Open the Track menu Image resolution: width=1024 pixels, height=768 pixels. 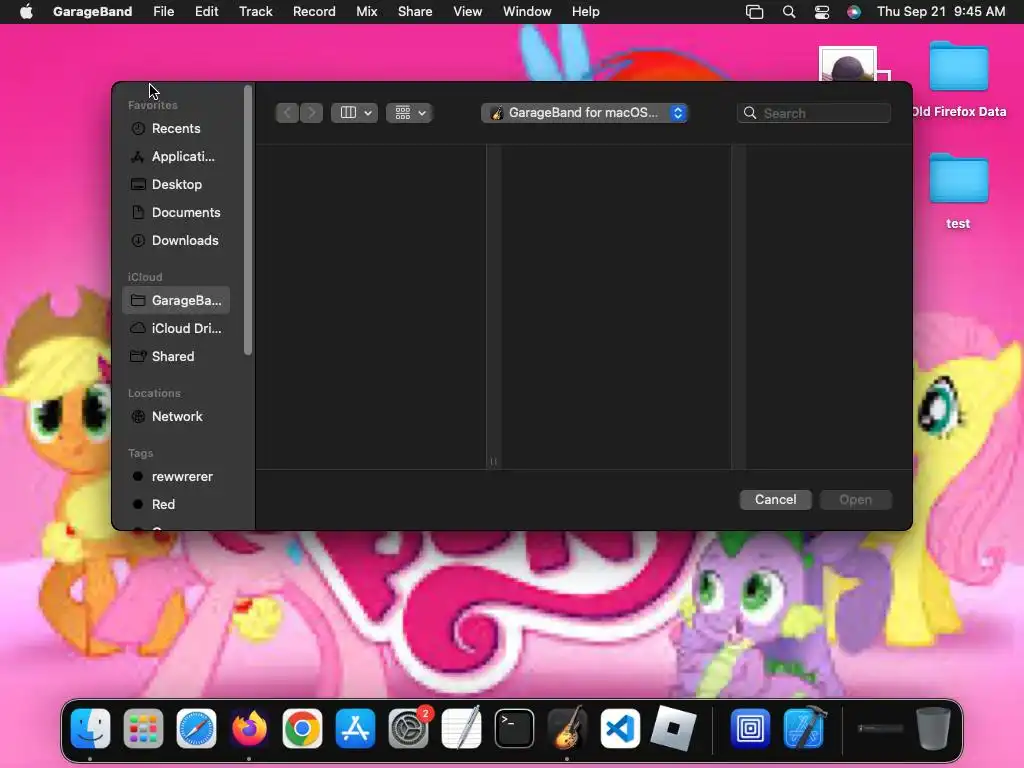[x=255, y=12]
